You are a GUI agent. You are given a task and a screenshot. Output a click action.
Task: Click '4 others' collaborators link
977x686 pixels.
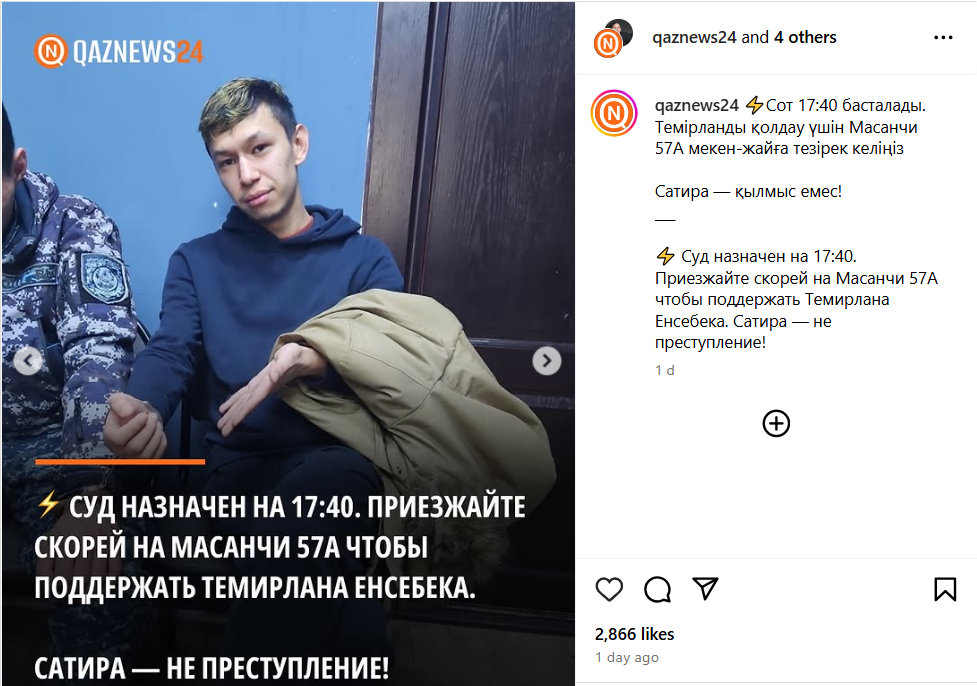[x=805, y=37]
